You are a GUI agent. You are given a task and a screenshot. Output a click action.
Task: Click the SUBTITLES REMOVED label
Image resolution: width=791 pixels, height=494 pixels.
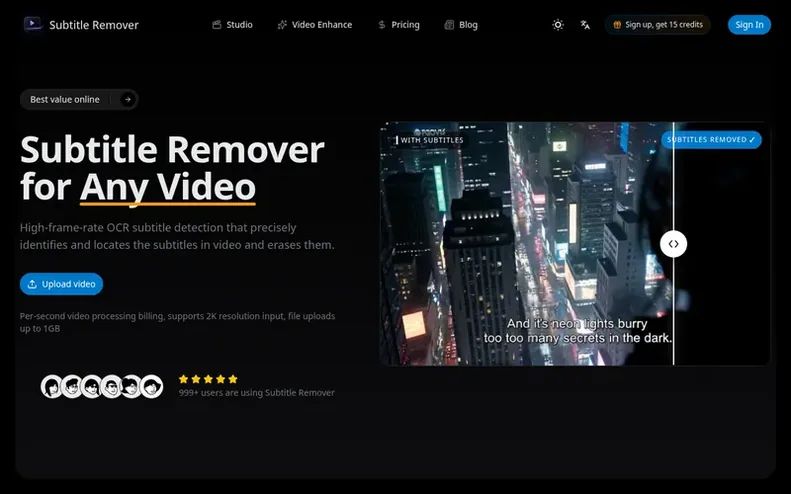click(711, 140)
